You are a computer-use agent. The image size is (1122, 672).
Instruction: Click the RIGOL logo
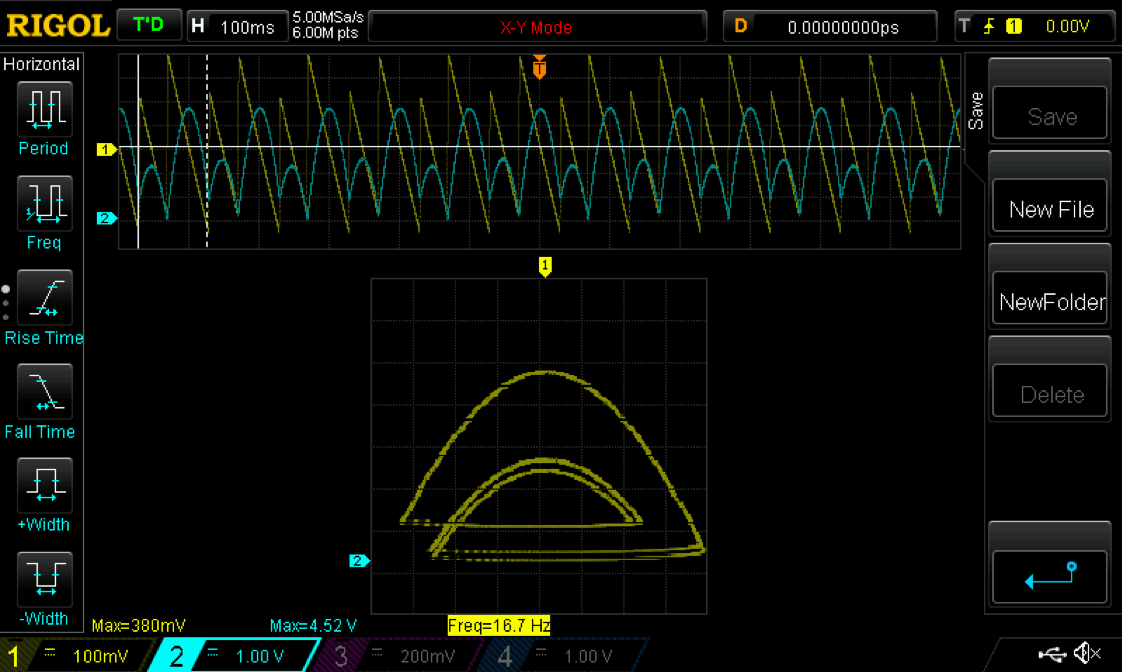click(x=57, y=26)
